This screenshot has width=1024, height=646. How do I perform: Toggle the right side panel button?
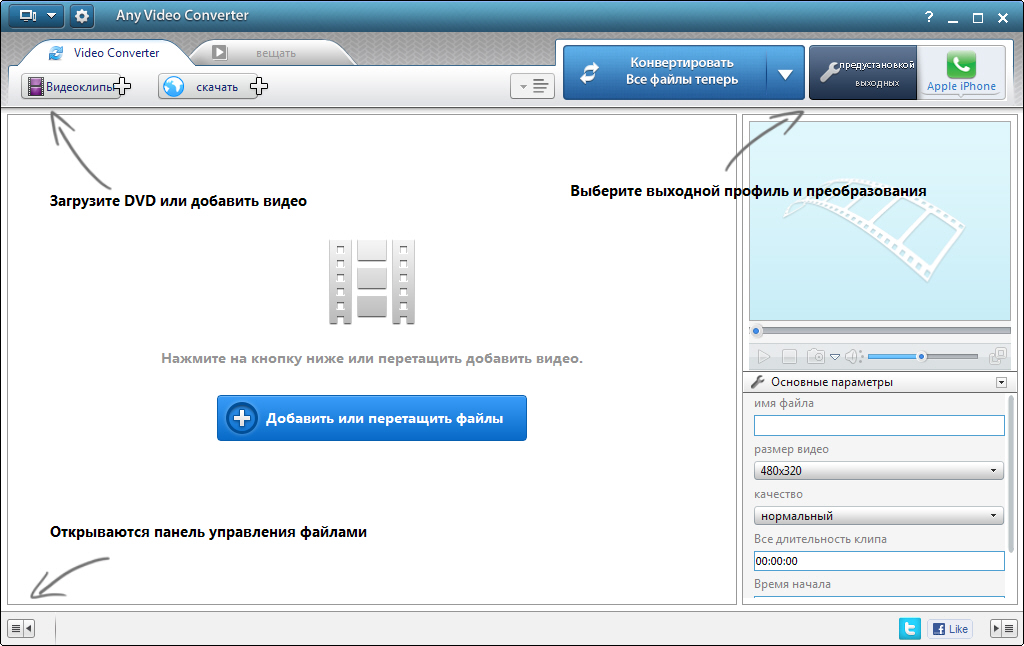point(1002,628)
